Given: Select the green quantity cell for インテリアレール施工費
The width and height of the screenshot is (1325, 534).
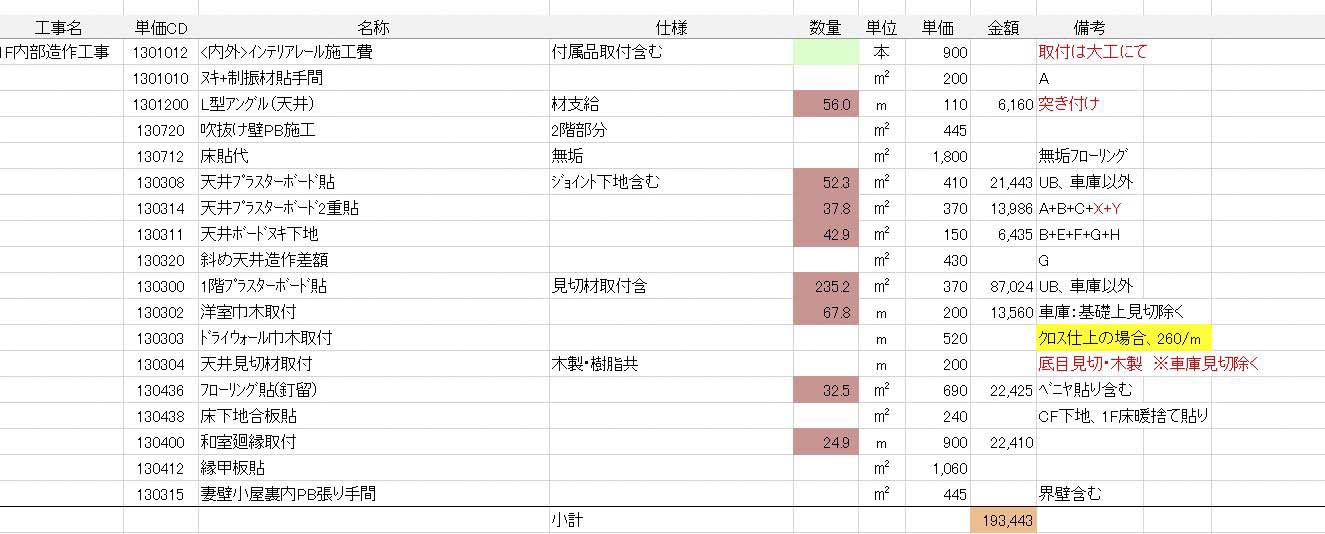Looking at the screenshot, I should coord(826,52).
